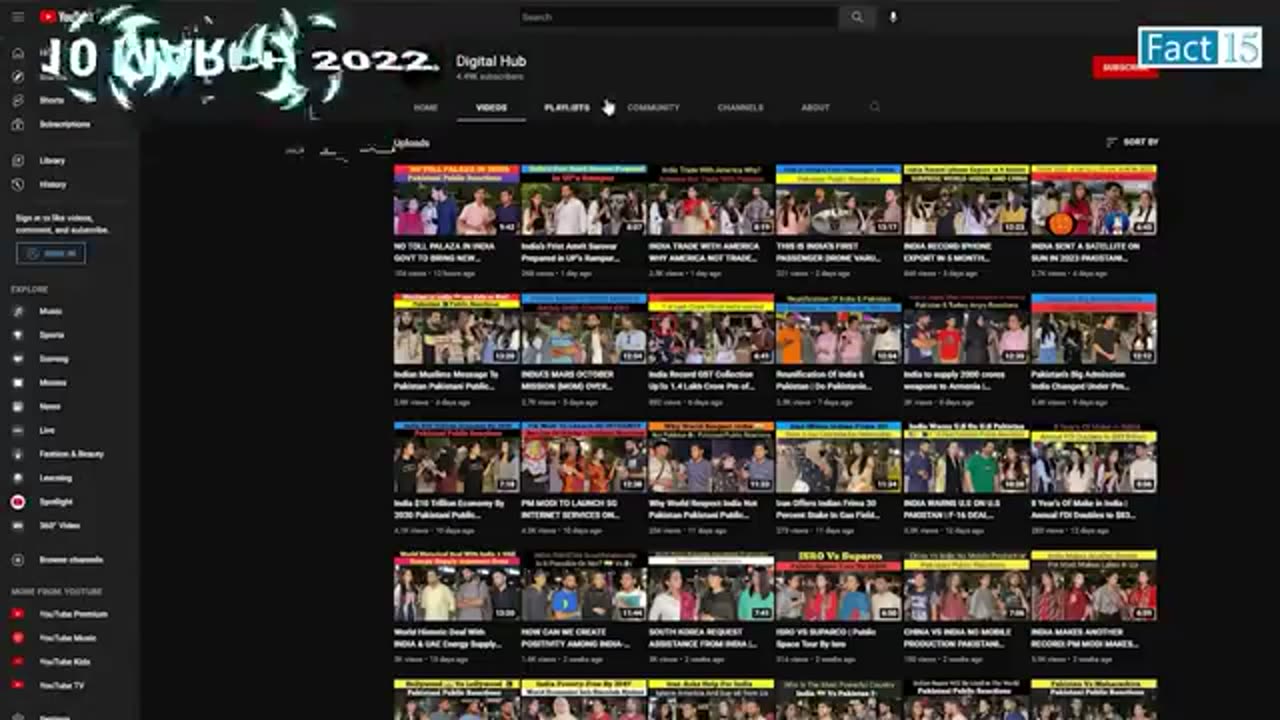Image resolution: width=1280 pixels, height=720 pixels.
Task: Open the About tab
Action: 815,107
